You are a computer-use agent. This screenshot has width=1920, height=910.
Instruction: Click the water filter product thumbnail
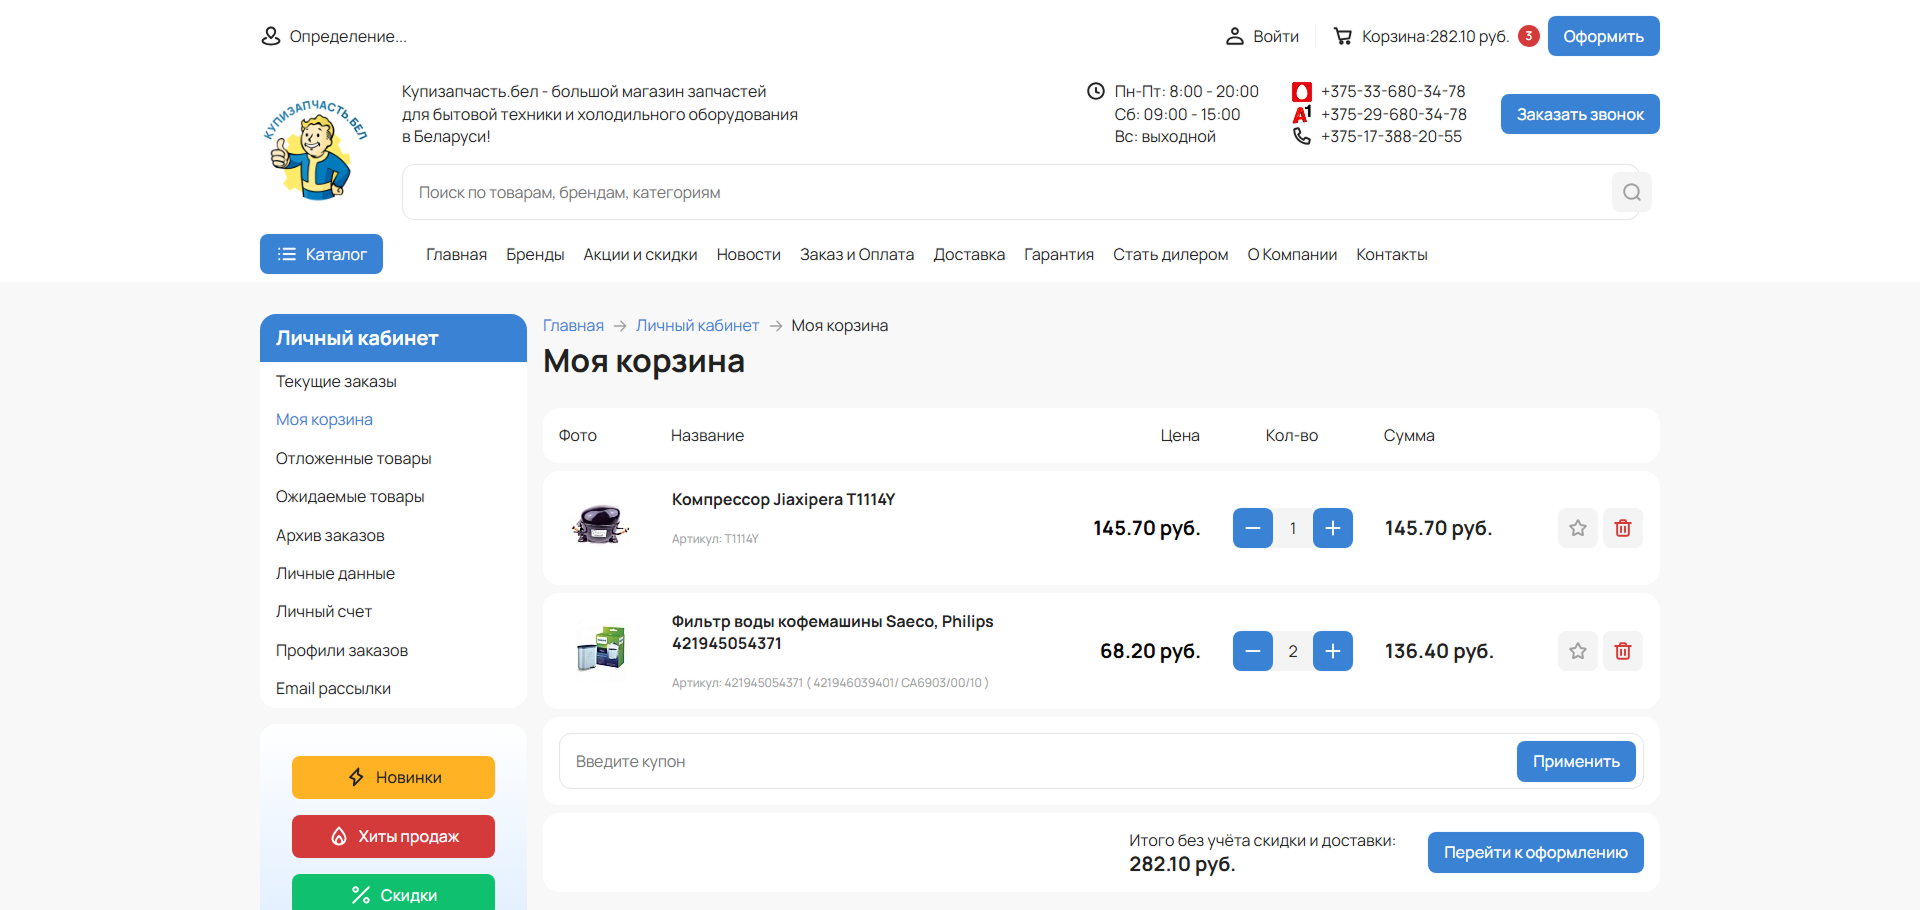[x=600, y=648]
